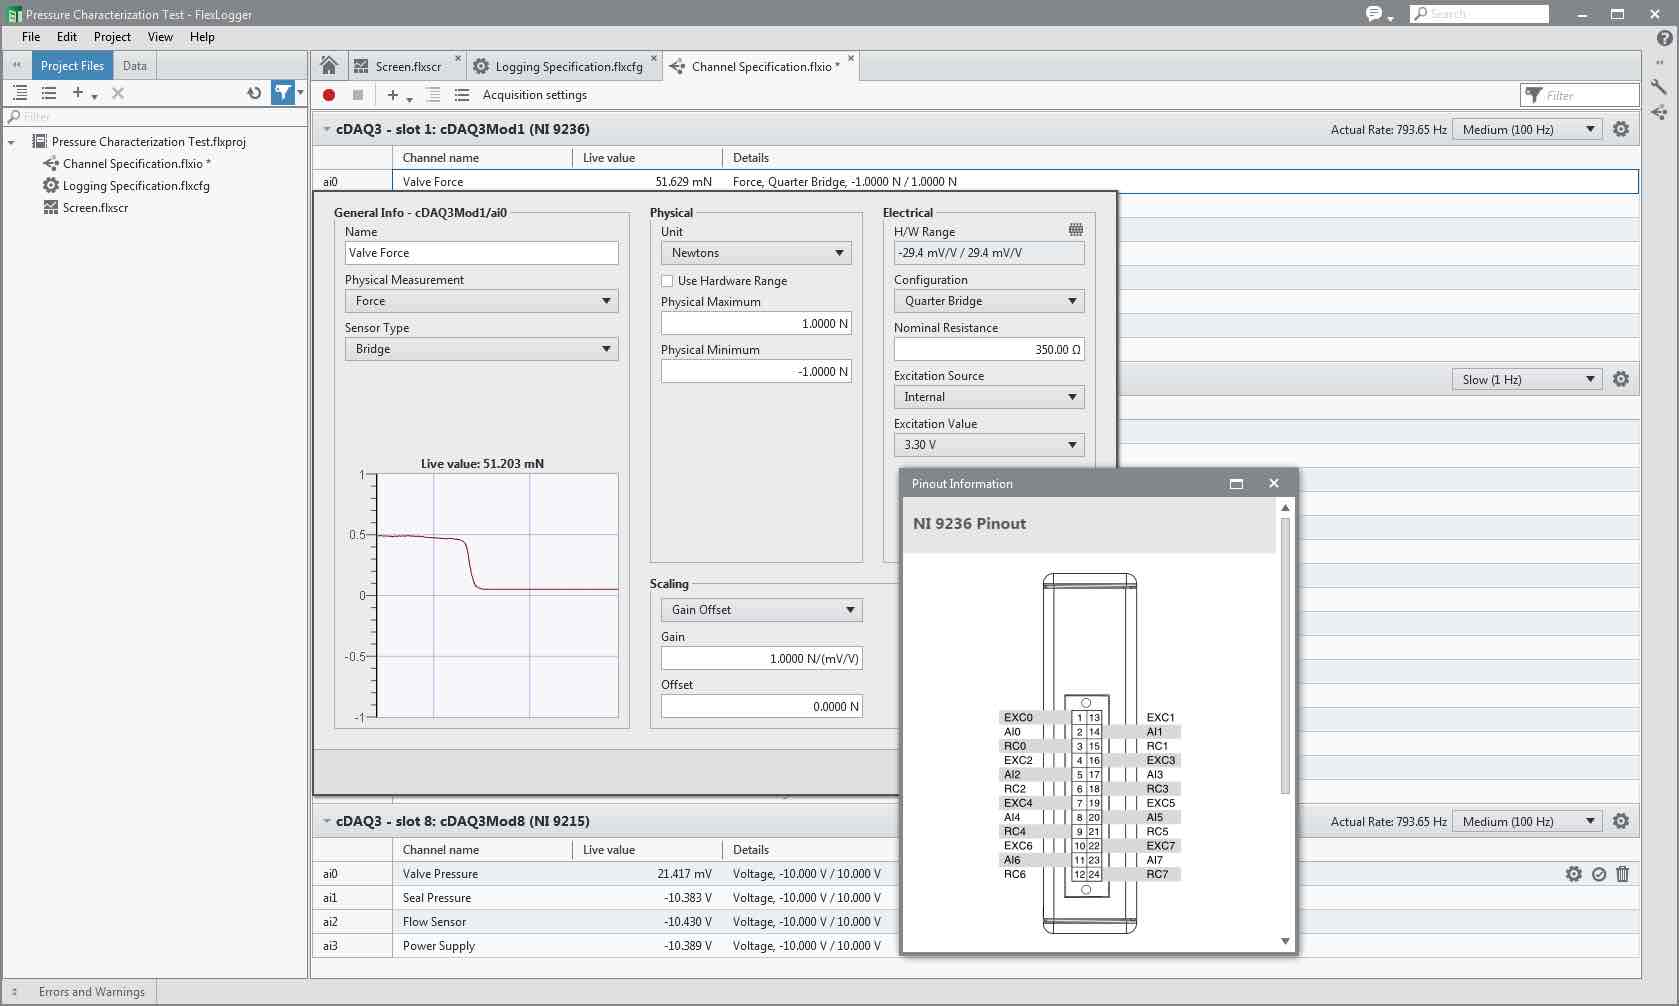Click the filter funnel icon in project panel
1679x1006 pixels.
point(284,93)
